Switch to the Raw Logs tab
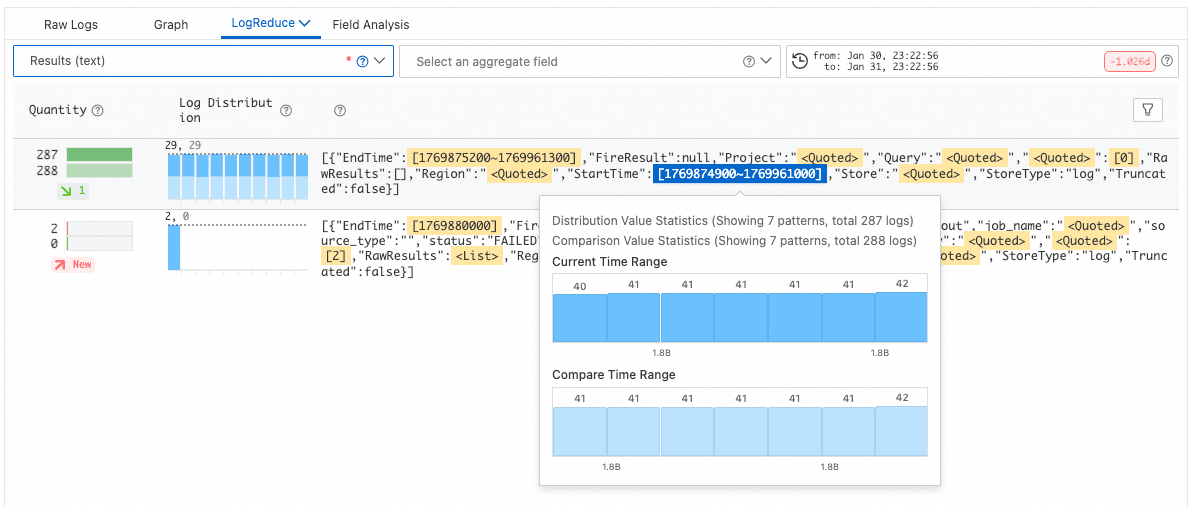 coord(71,24)
